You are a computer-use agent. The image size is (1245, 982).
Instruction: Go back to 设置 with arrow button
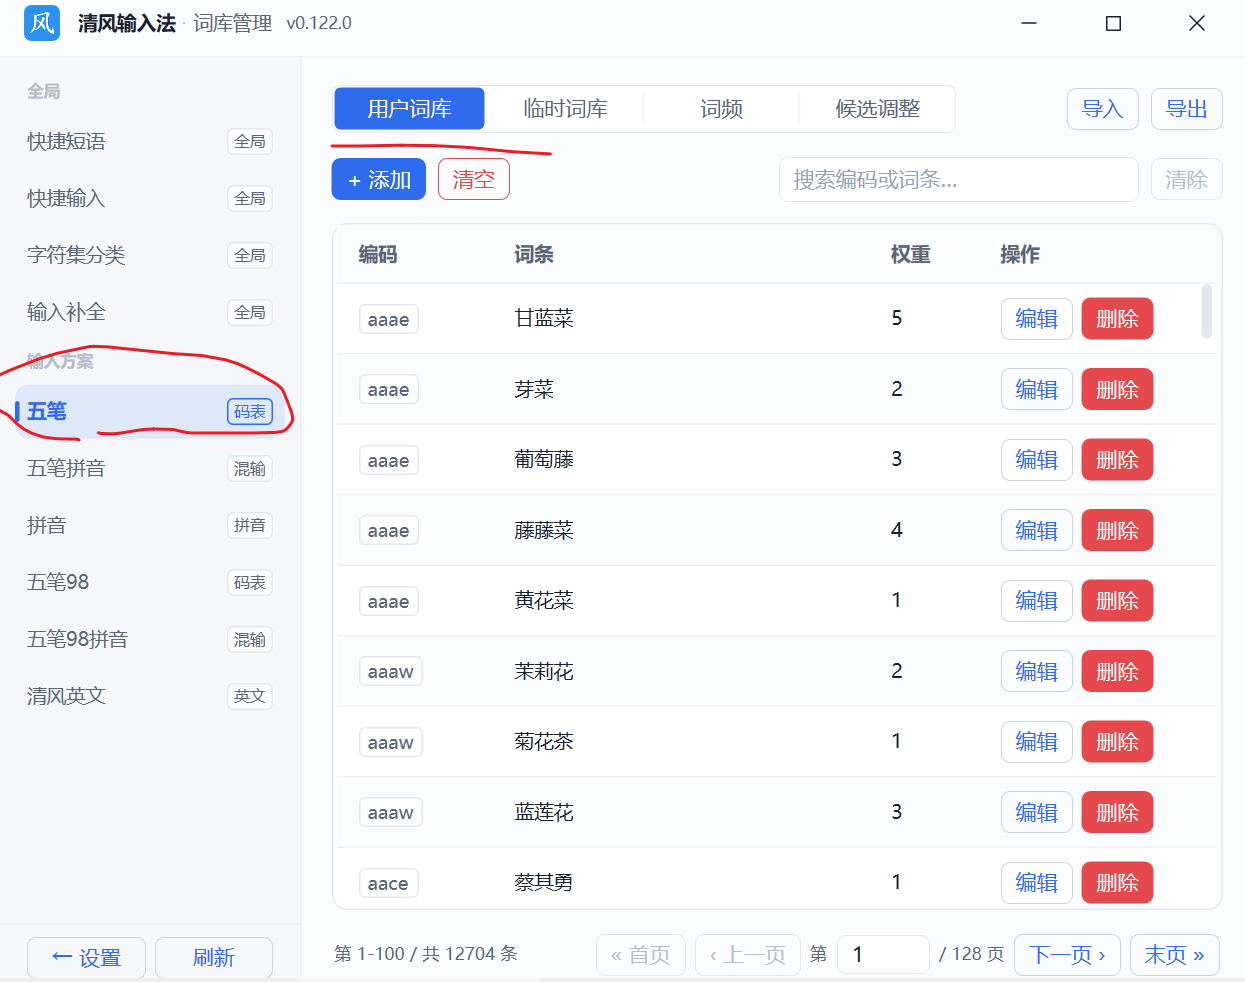coord(86,958)
